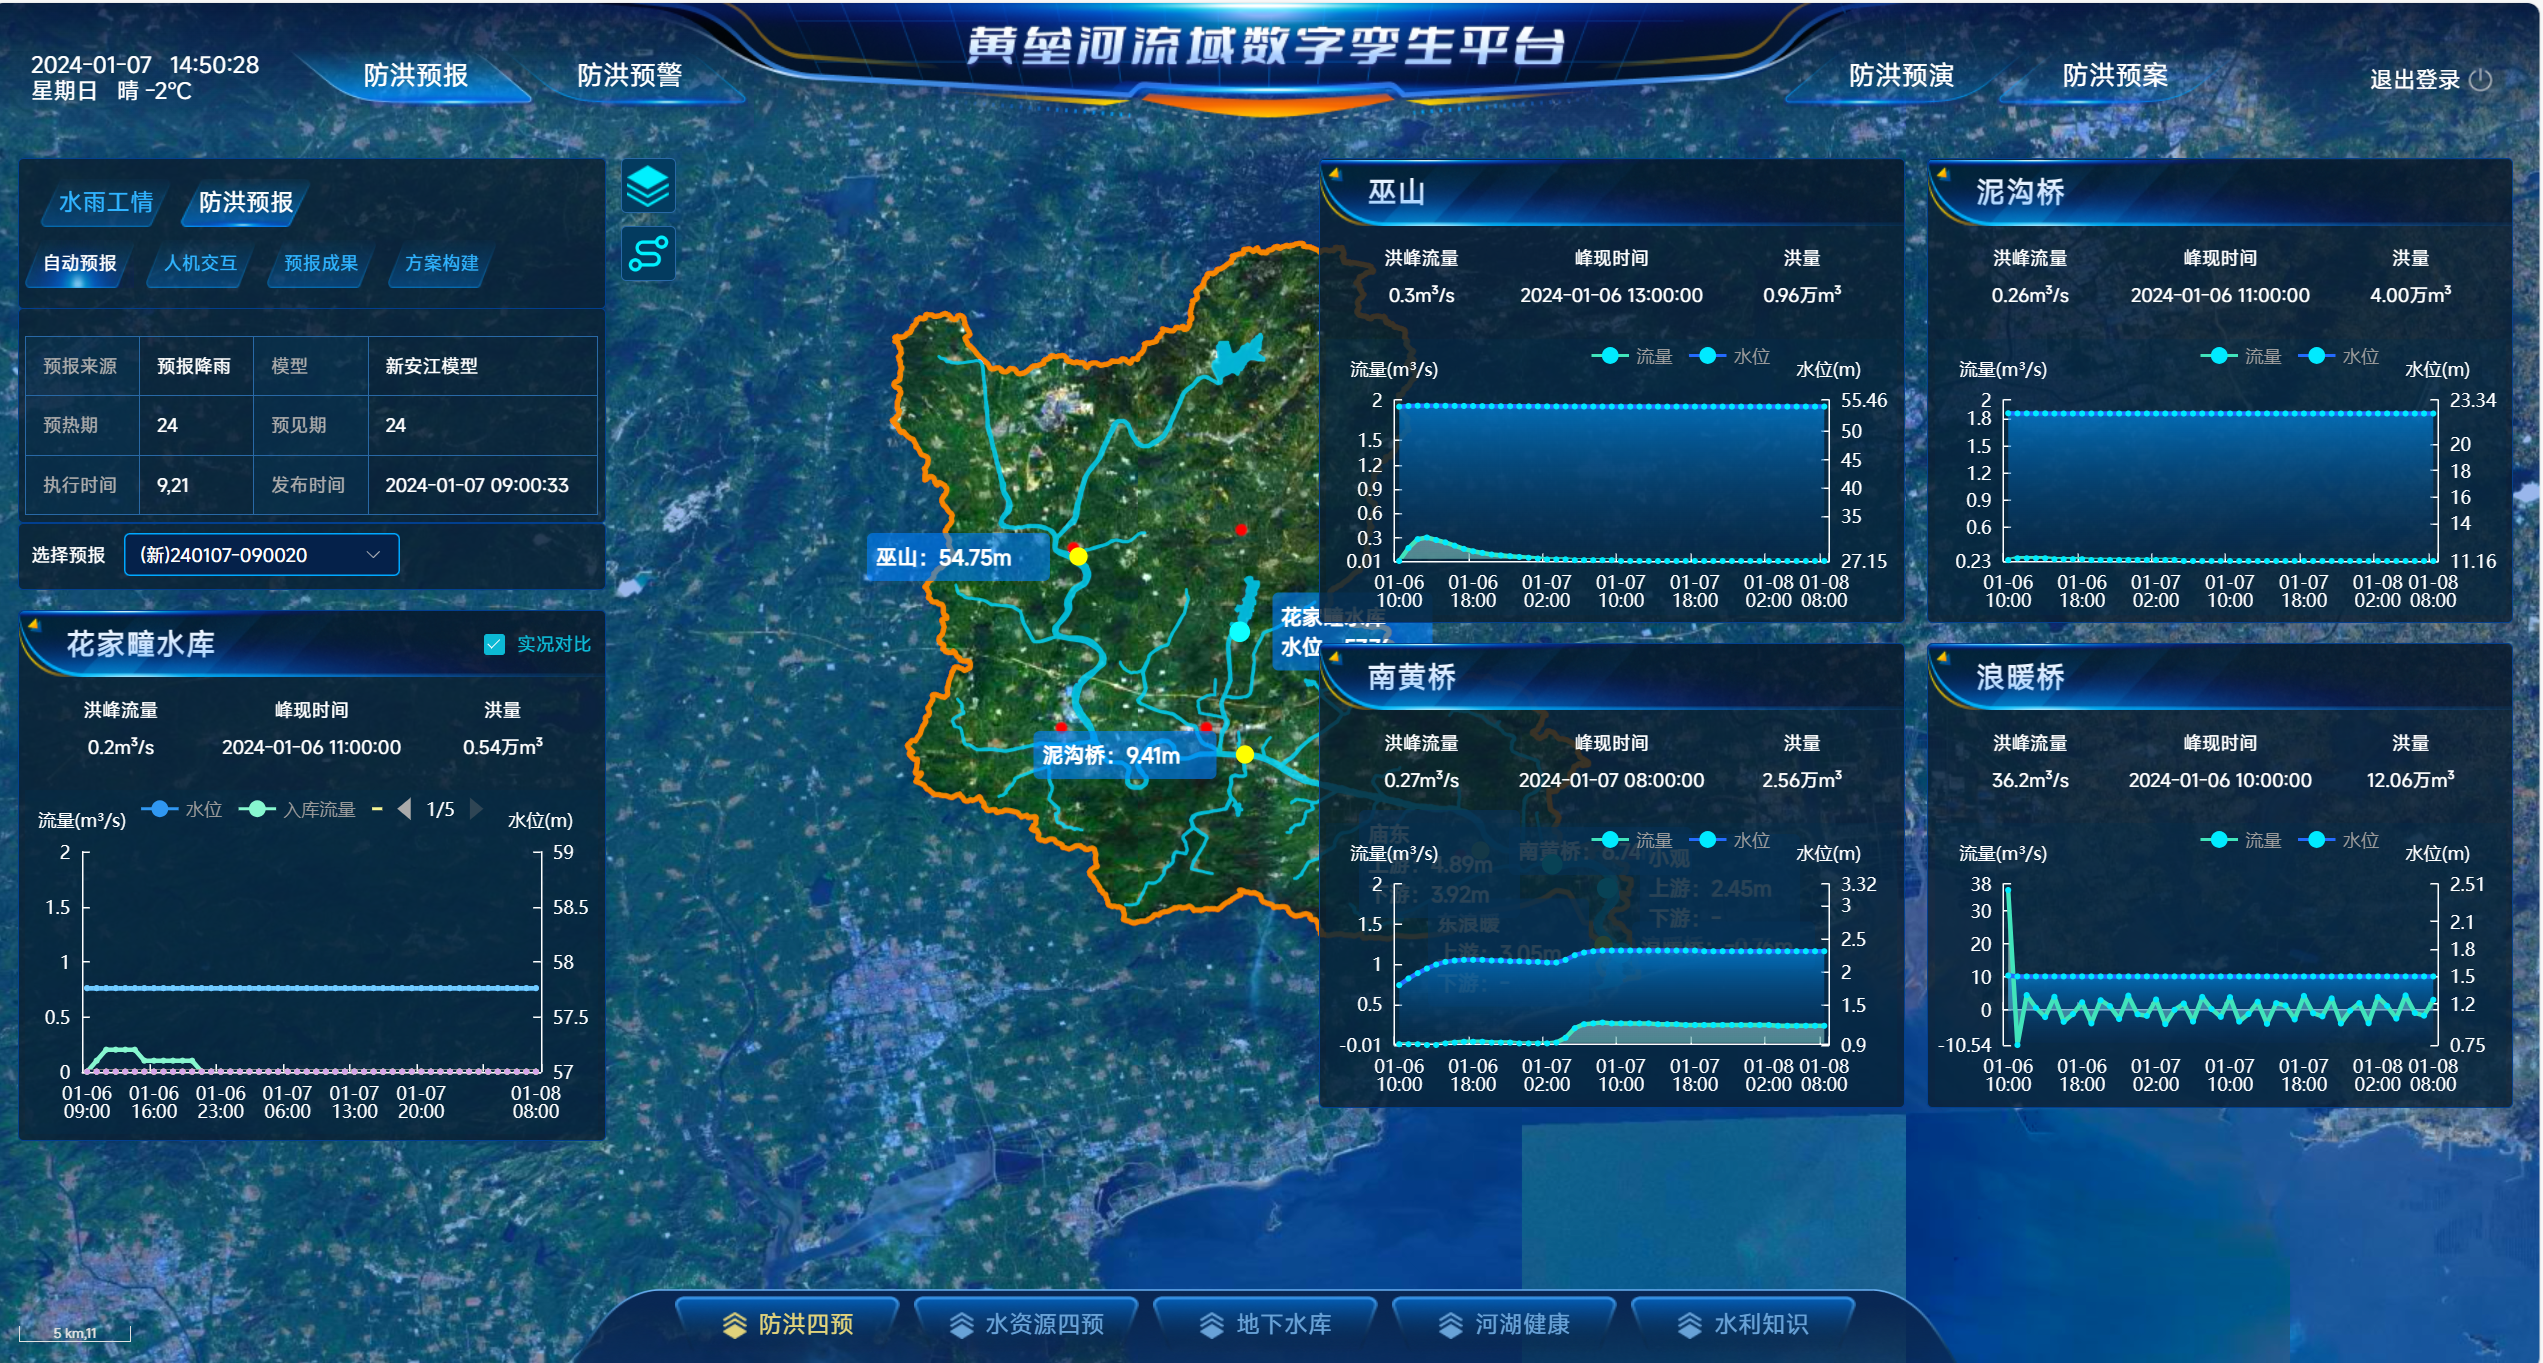Click next page arrow in reservoir legend
Screen dimensions: 2543x1363
(476, 809)
